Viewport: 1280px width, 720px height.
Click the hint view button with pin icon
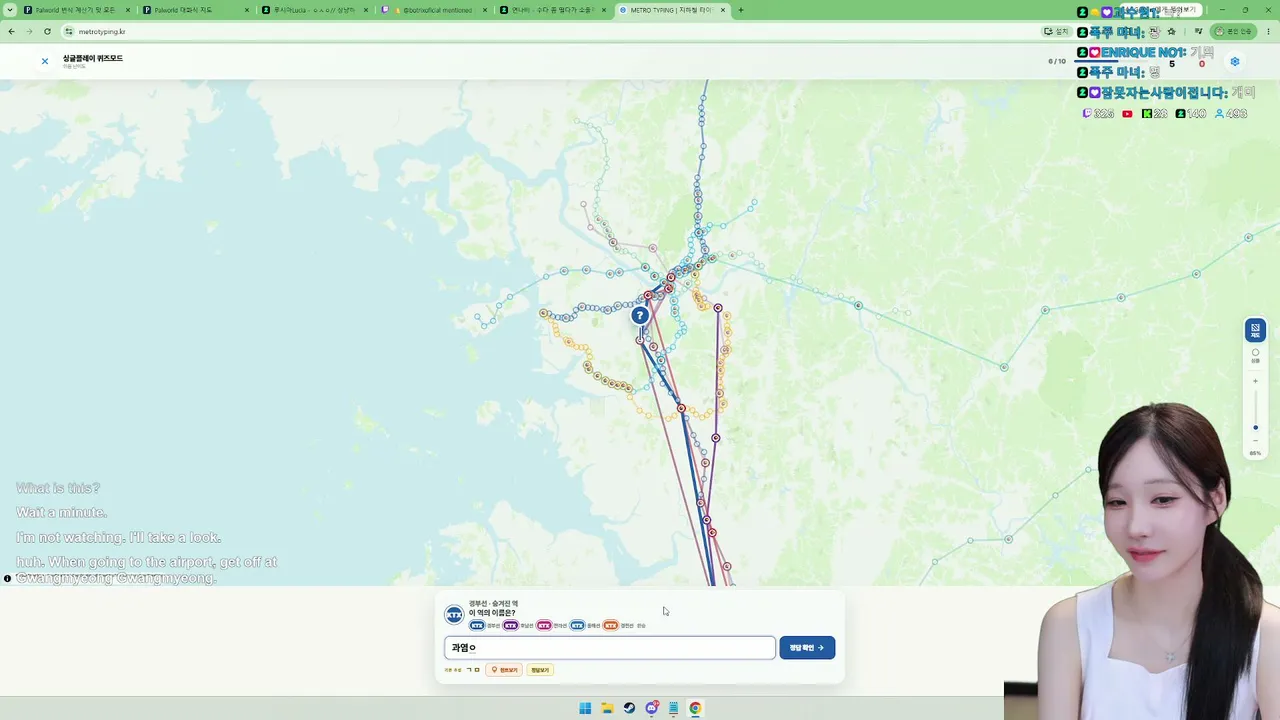tap(504, 670)
